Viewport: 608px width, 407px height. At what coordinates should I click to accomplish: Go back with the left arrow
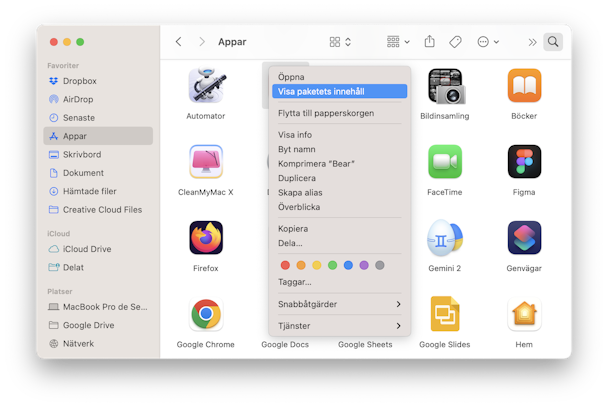pyautogui.click(x=178, y=42)
